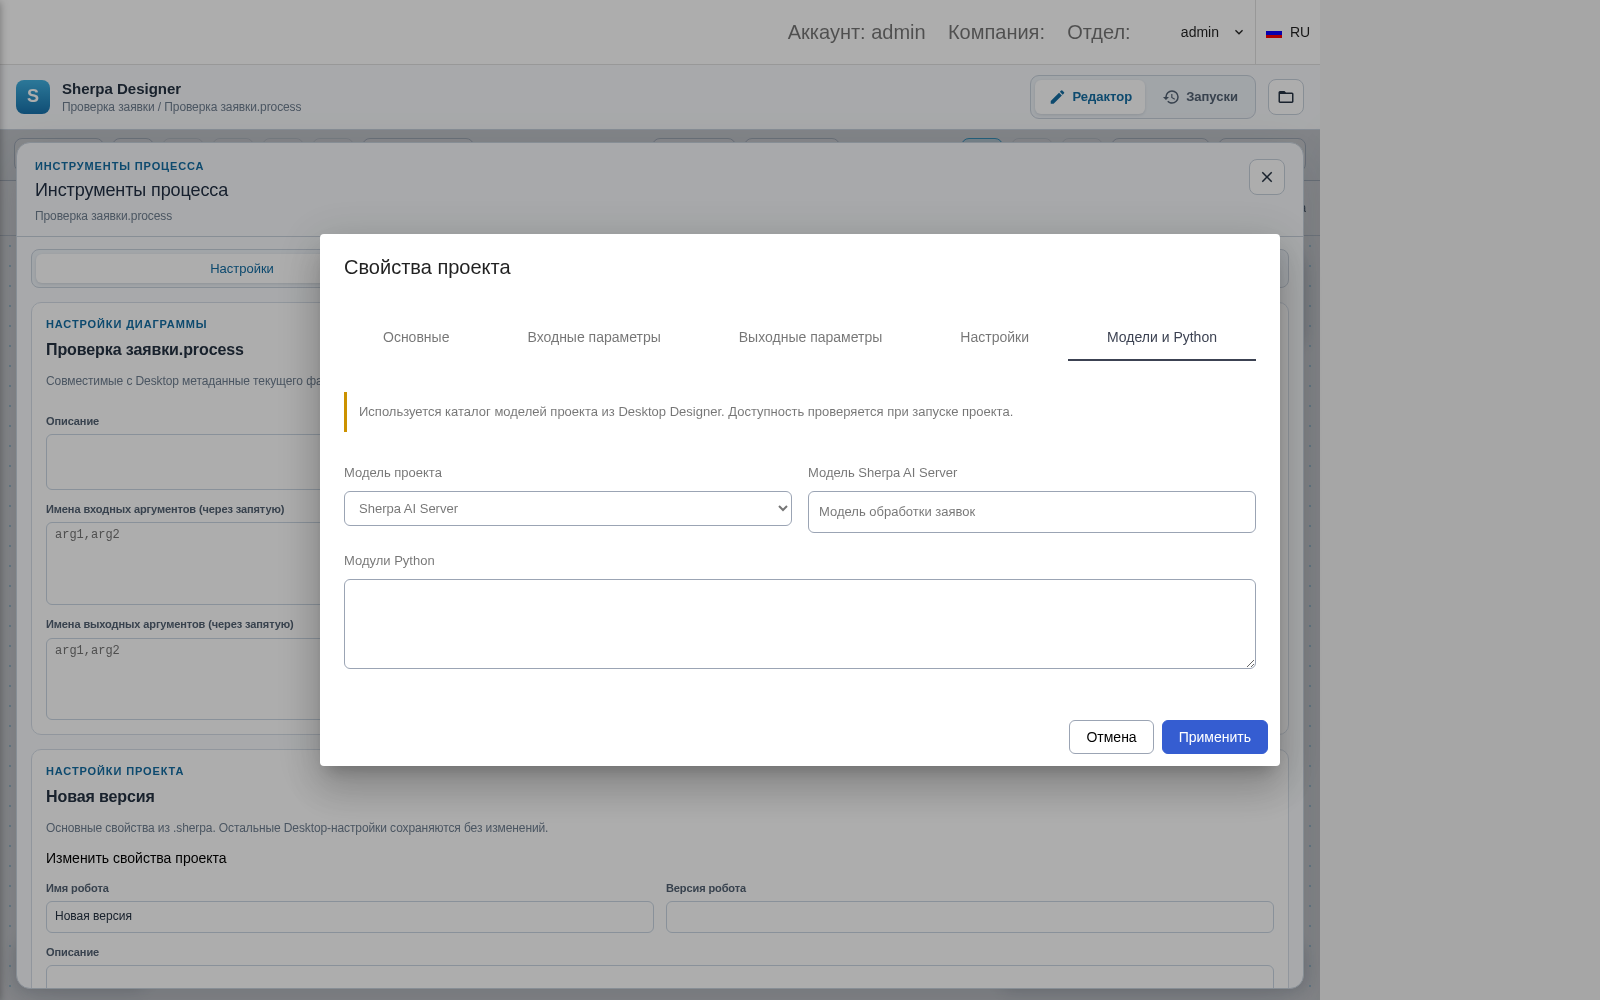This screenshot has width=1600, height=1000.
Task: Open the Входные параметры tab
Action: click(x=594, y=337)
